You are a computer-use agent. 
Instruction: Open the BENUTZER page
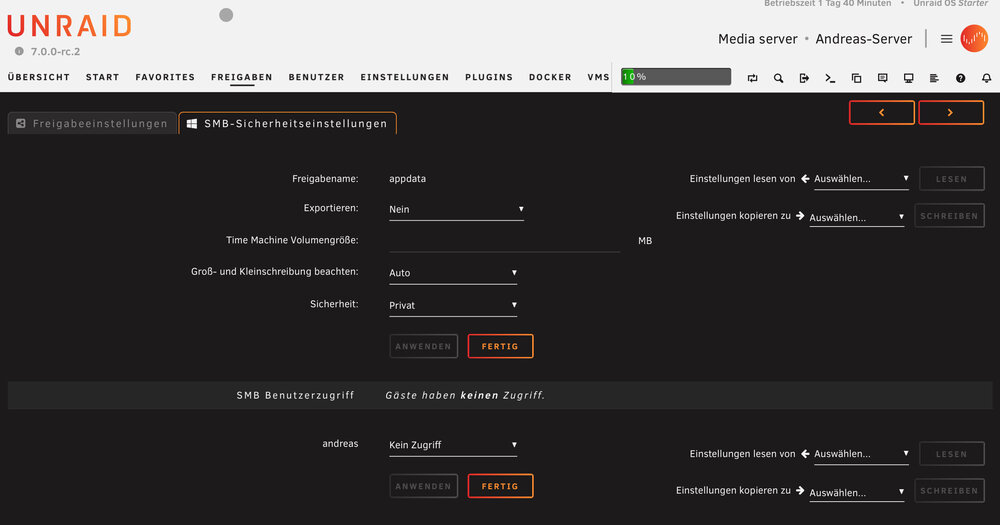316,77
